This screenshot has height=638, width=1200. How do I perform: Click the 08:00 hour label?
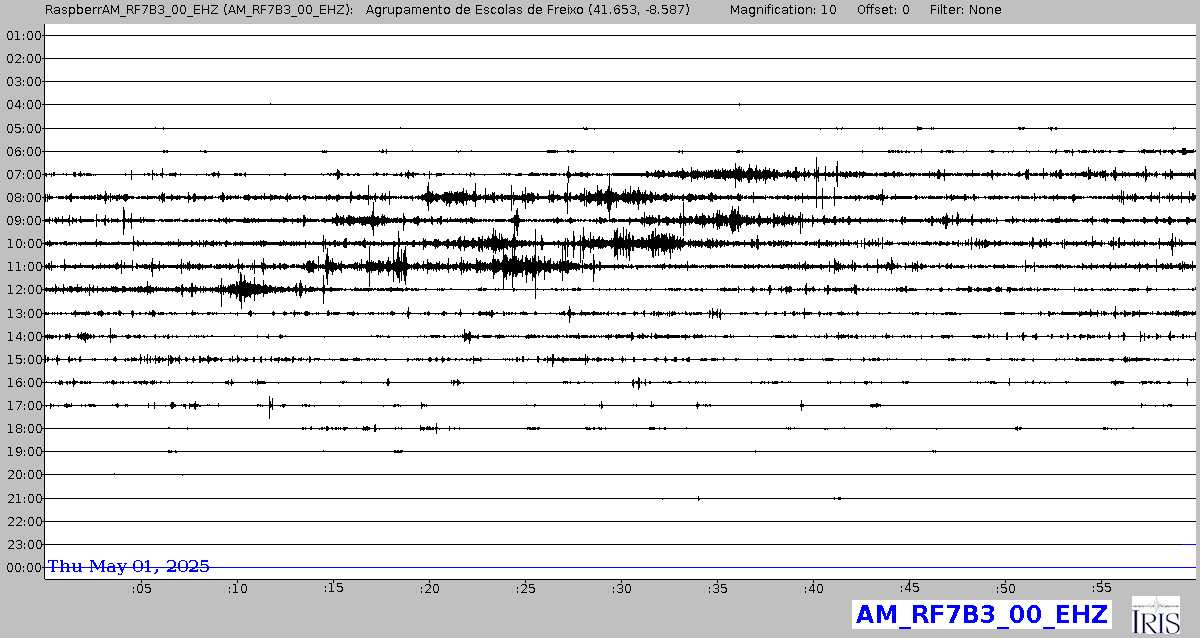coord(24,197)
